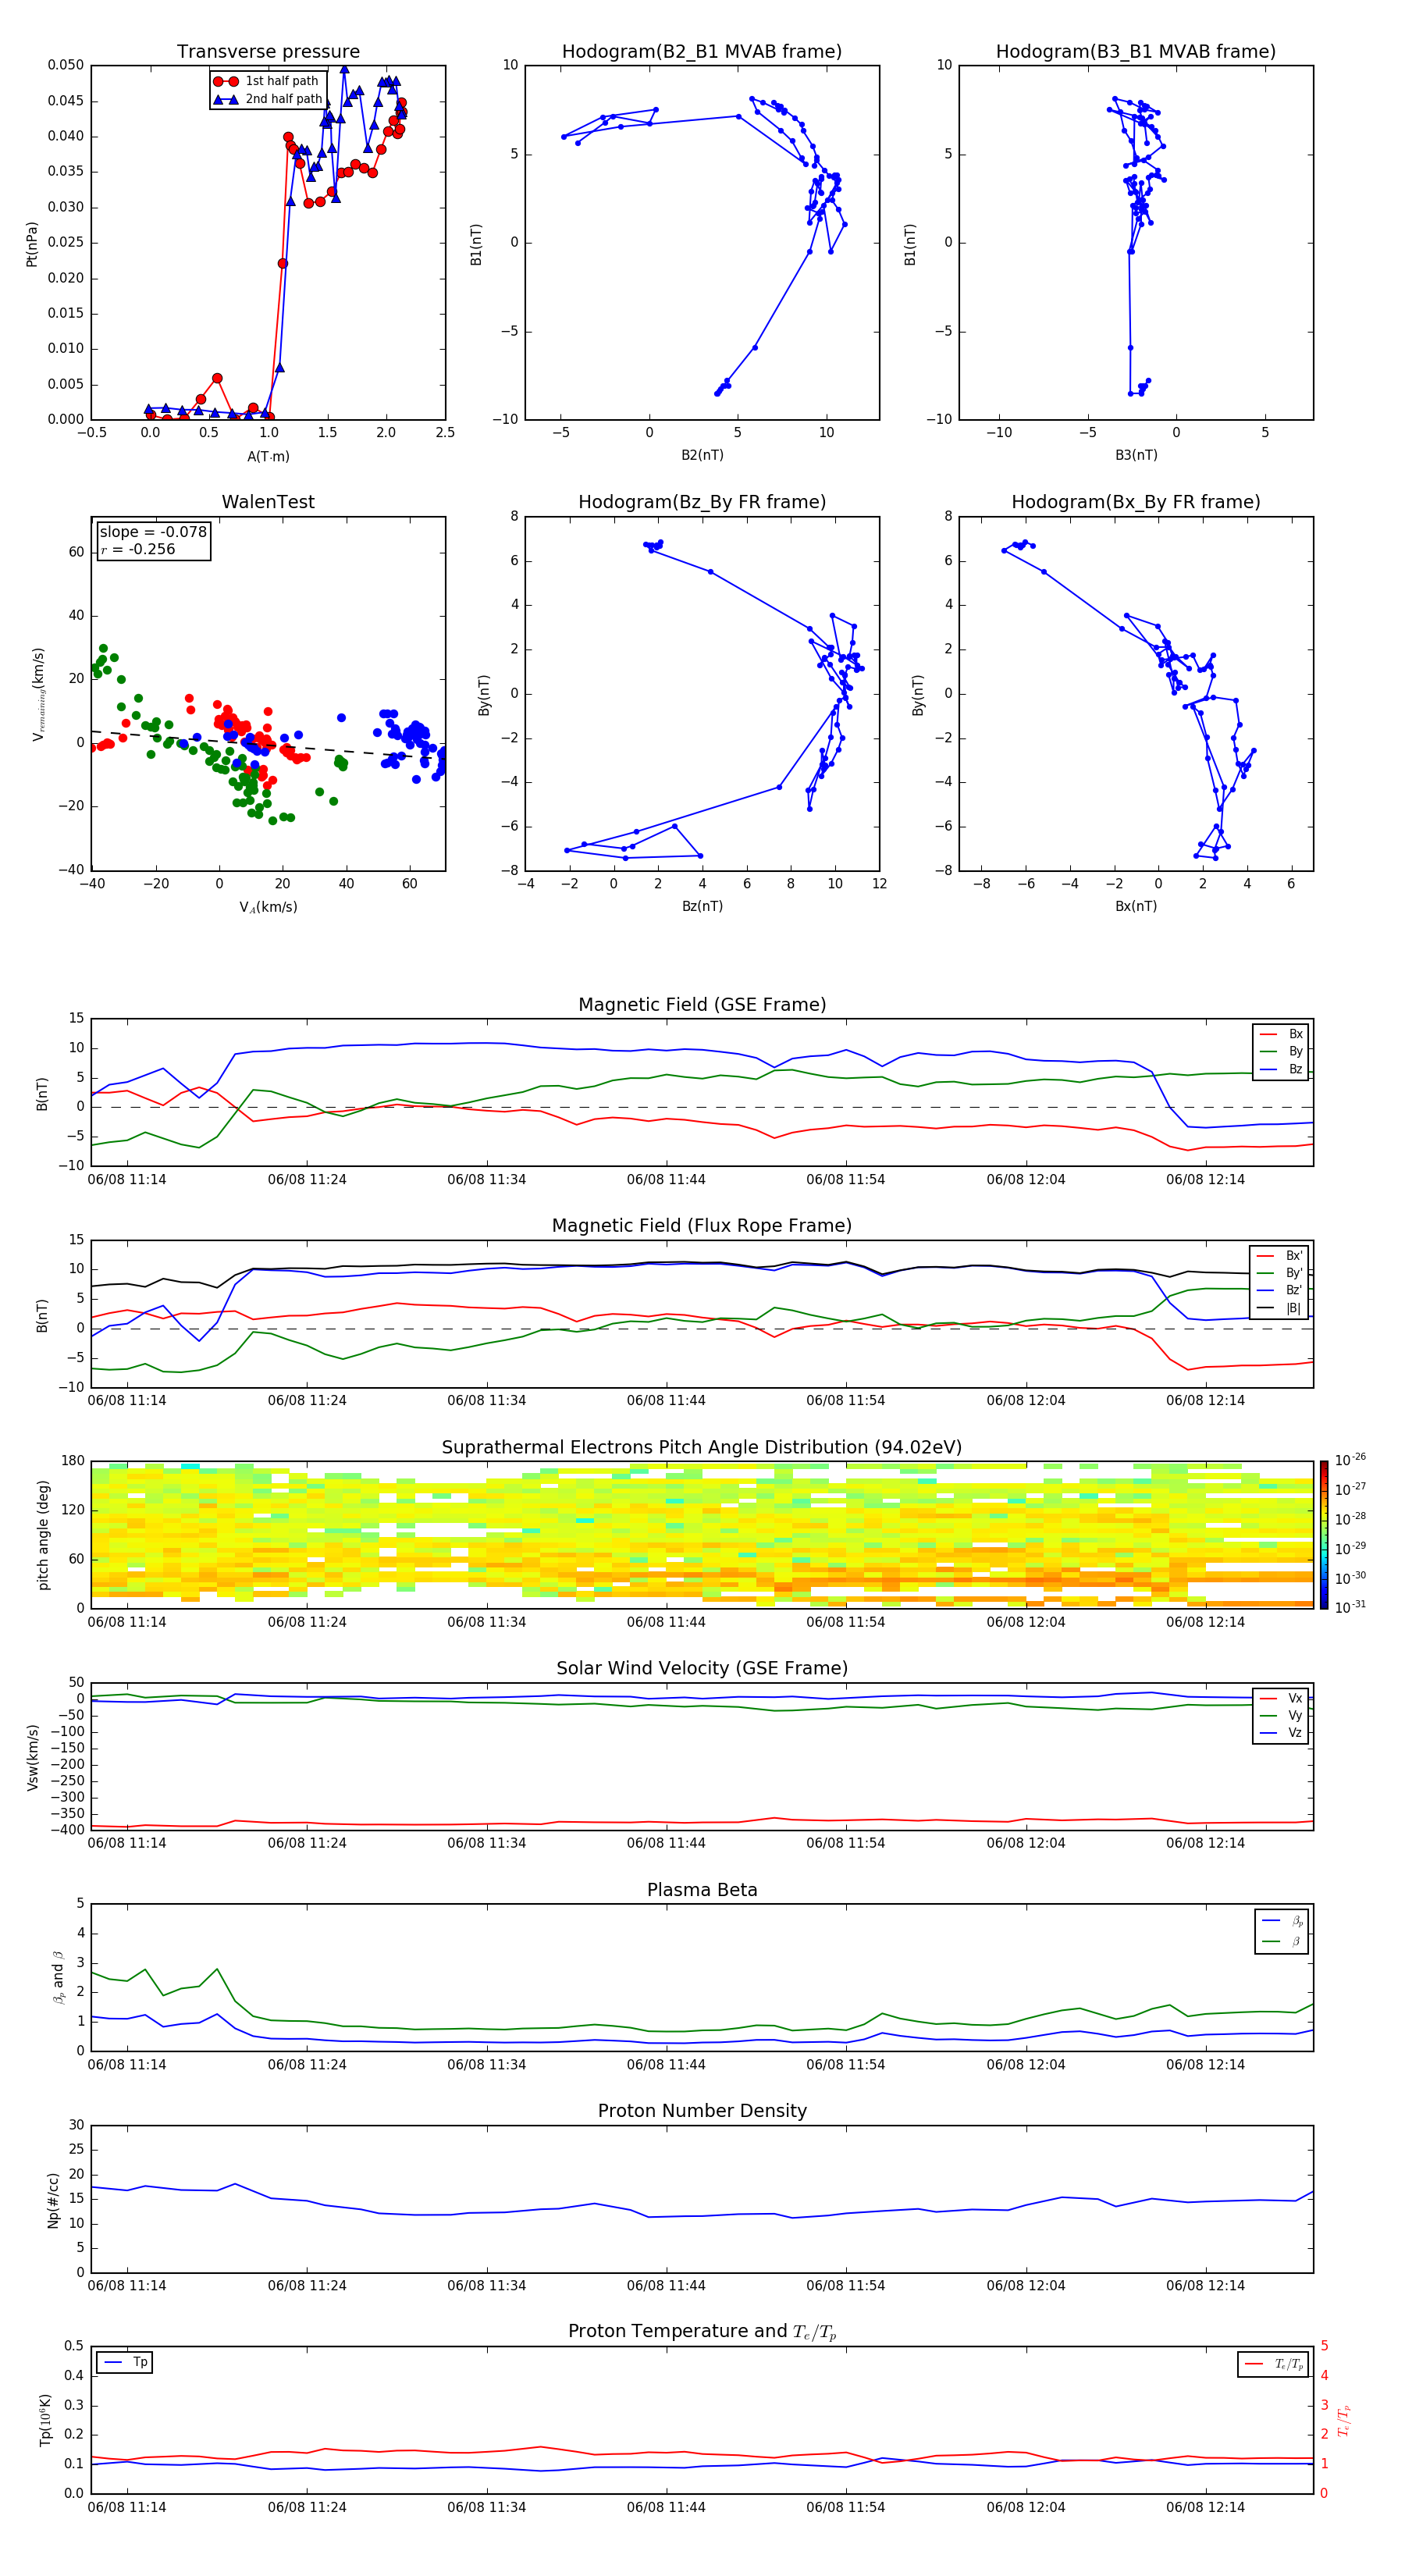Click 'By' legend entry in GSE magnetic field
Screen dimensions: 1405x2576
[x=1282, y=1051]
